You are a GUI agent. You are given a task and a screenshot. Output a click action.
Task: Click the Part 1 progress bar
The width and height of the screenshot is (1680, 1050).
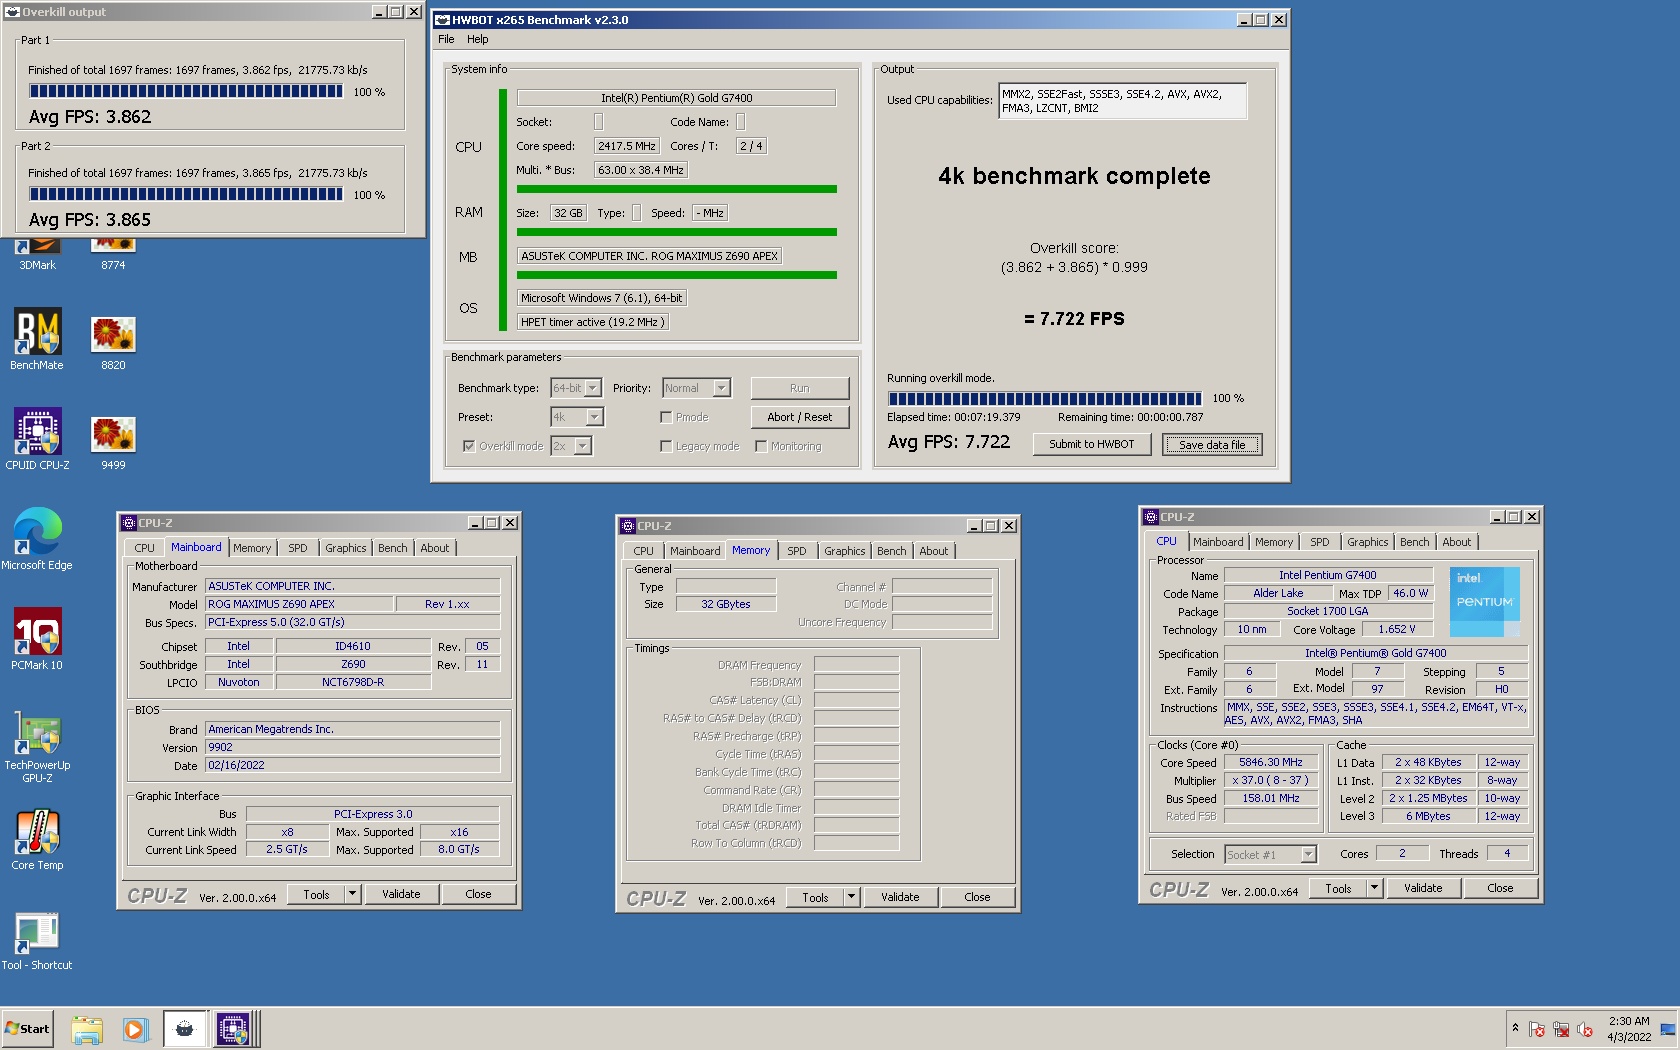(x=186, y=91)
